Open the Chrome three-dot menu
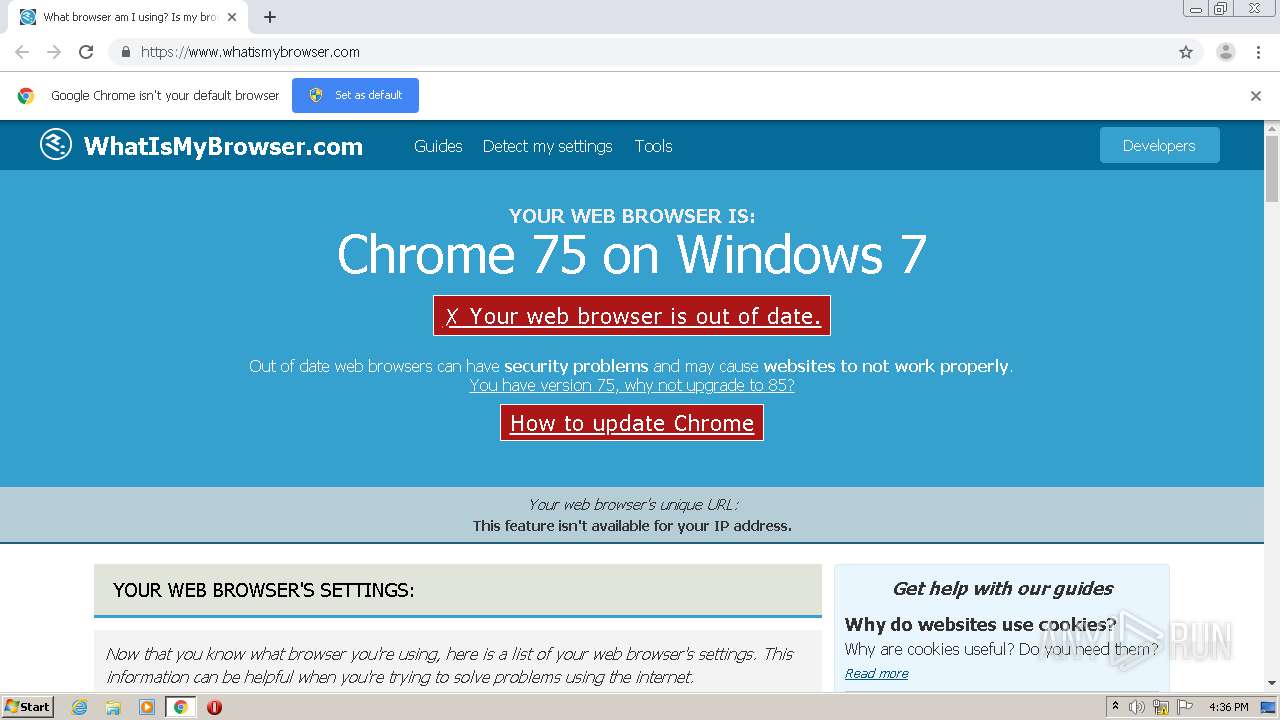Image resolution: width=1280 pixels, height=720 pixels. click(x=1258, y=52)
